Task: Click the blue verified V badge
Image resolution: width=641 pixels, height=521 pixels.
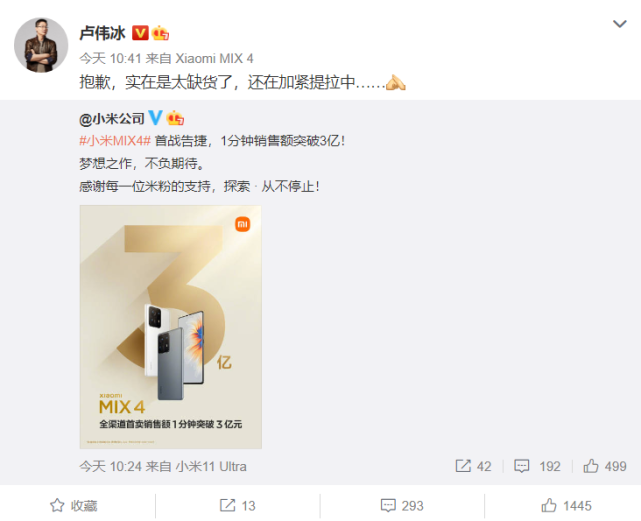Action: [155, 118]
